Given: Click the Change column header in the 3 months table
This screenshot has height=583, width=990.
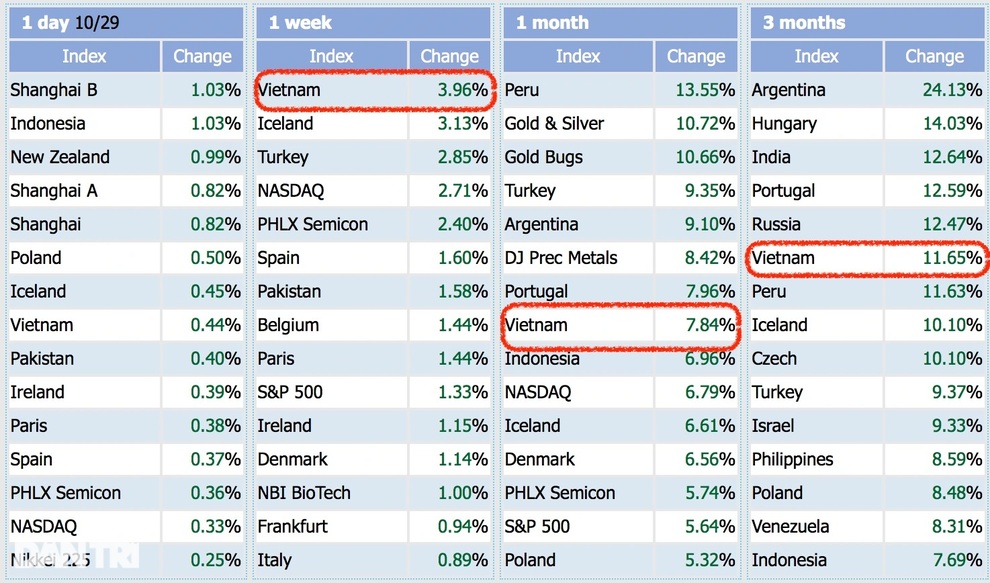Looking at the screenshot, I should 934,56.
